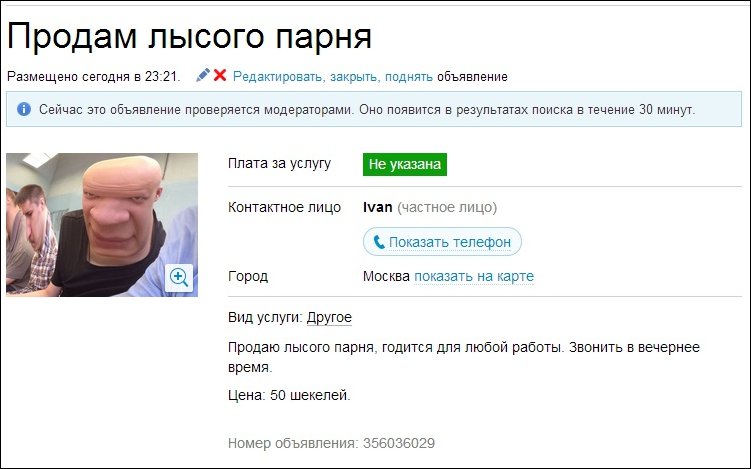The height and width of the screenshot is (469, 751).
Task: Click the blue info icon in moderation notice
Action: click(24, 109)
